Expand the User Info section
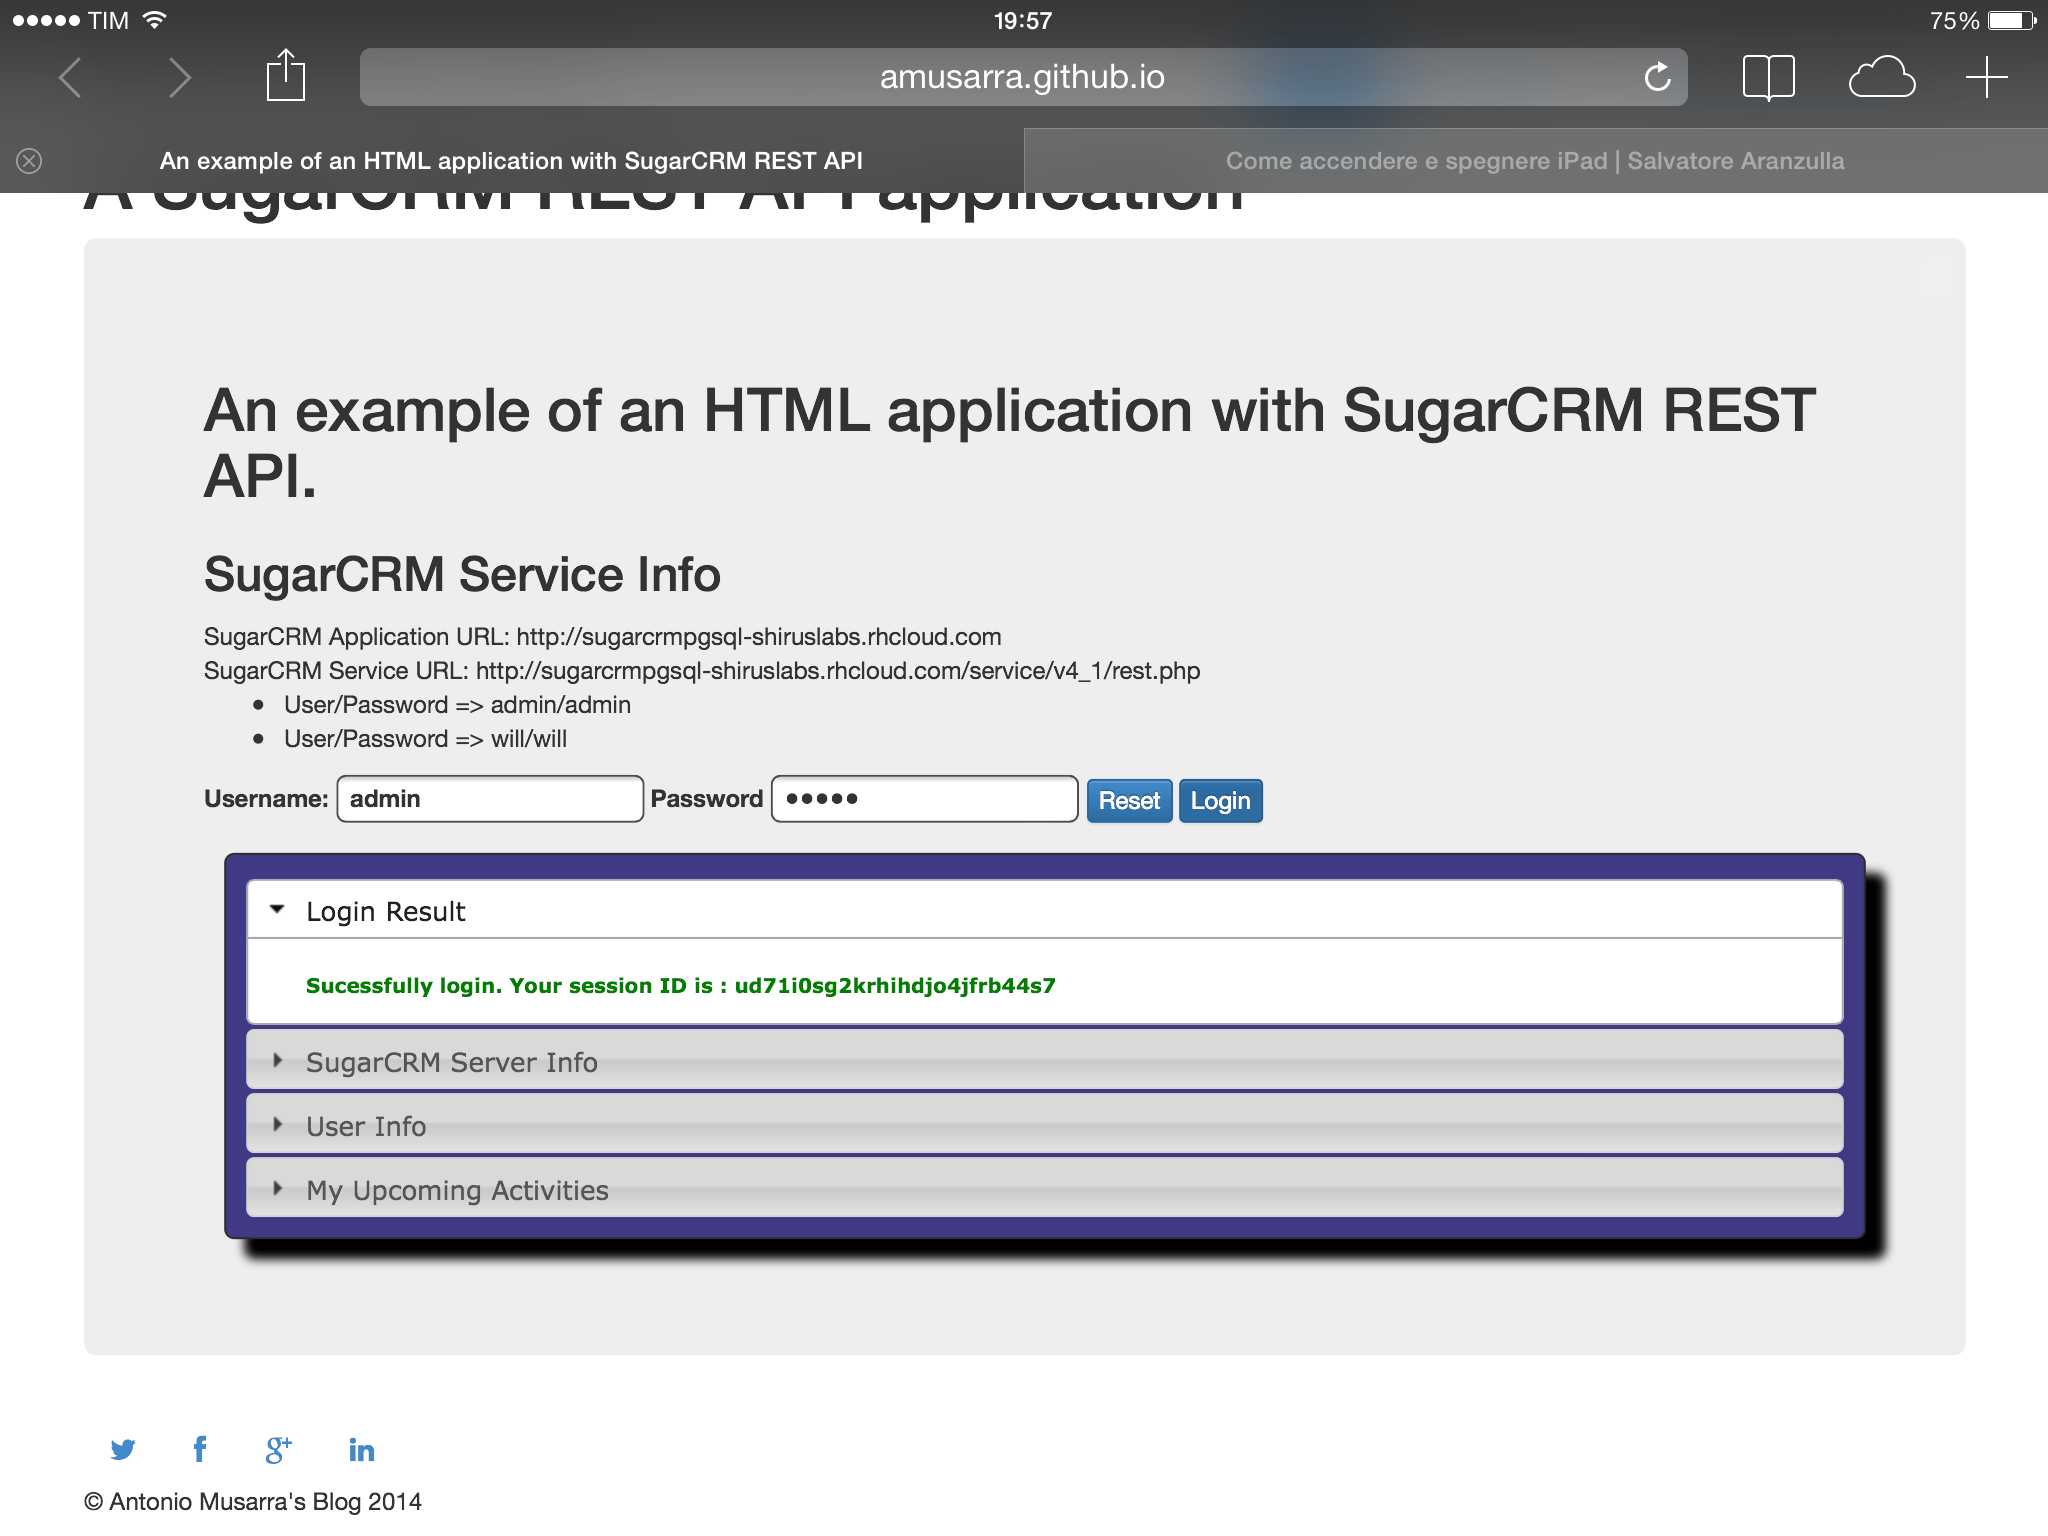The image size is (2048, 1536). 1044,1125
